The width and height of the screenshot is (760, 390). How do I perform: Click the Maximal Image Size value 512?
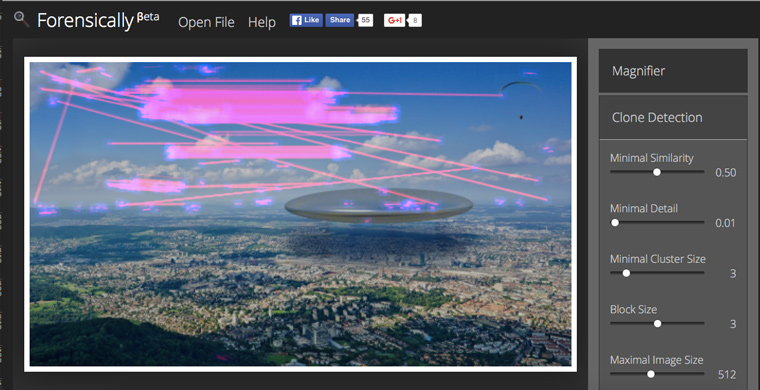pos(727,374)
